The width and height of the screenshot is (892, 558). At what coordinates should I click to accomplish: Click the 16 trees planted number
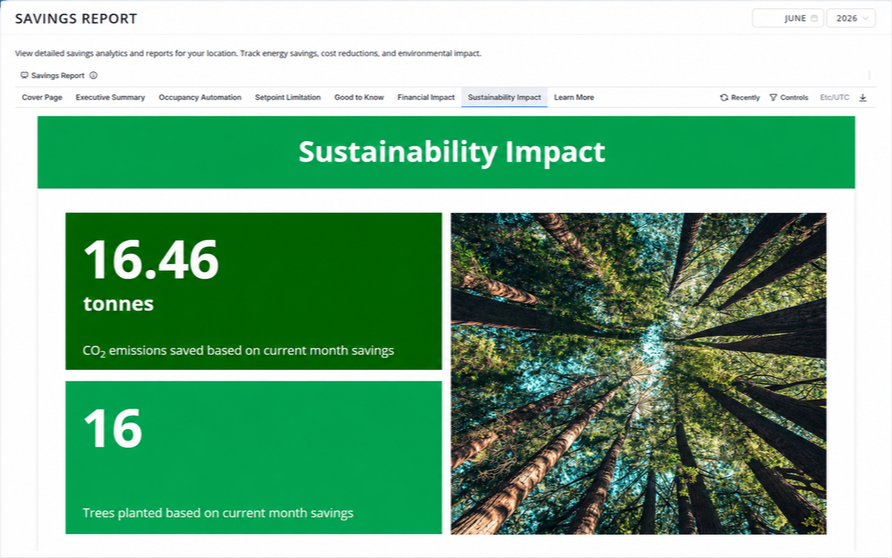113,428
